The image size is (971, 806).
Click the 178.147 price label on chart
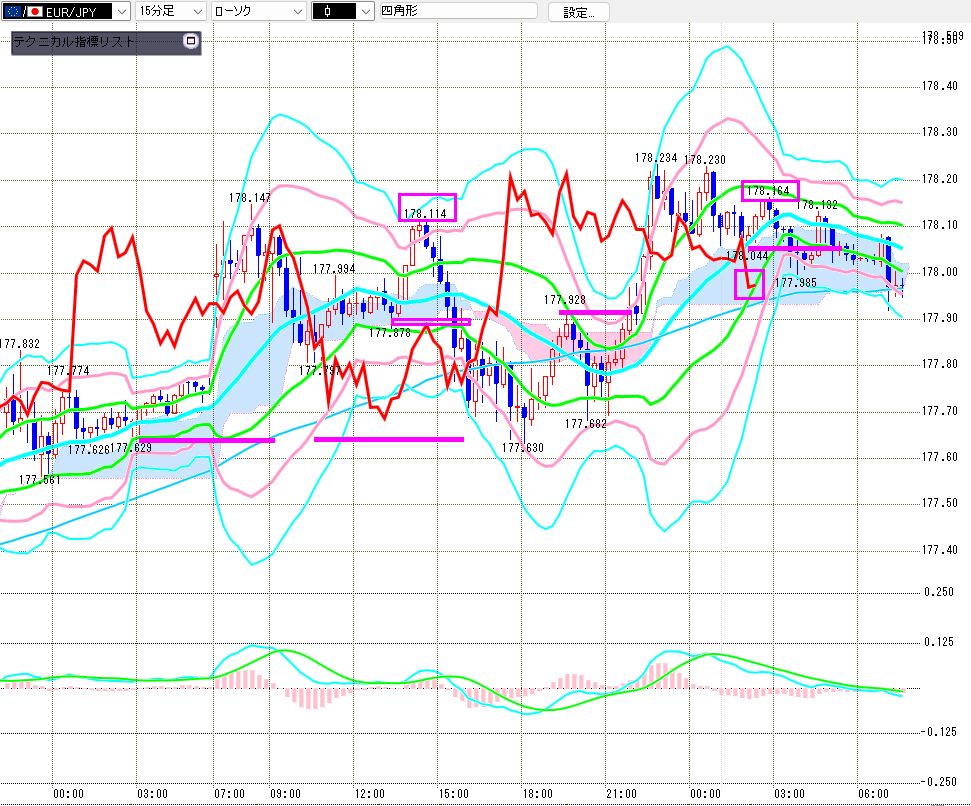(249, 198)
